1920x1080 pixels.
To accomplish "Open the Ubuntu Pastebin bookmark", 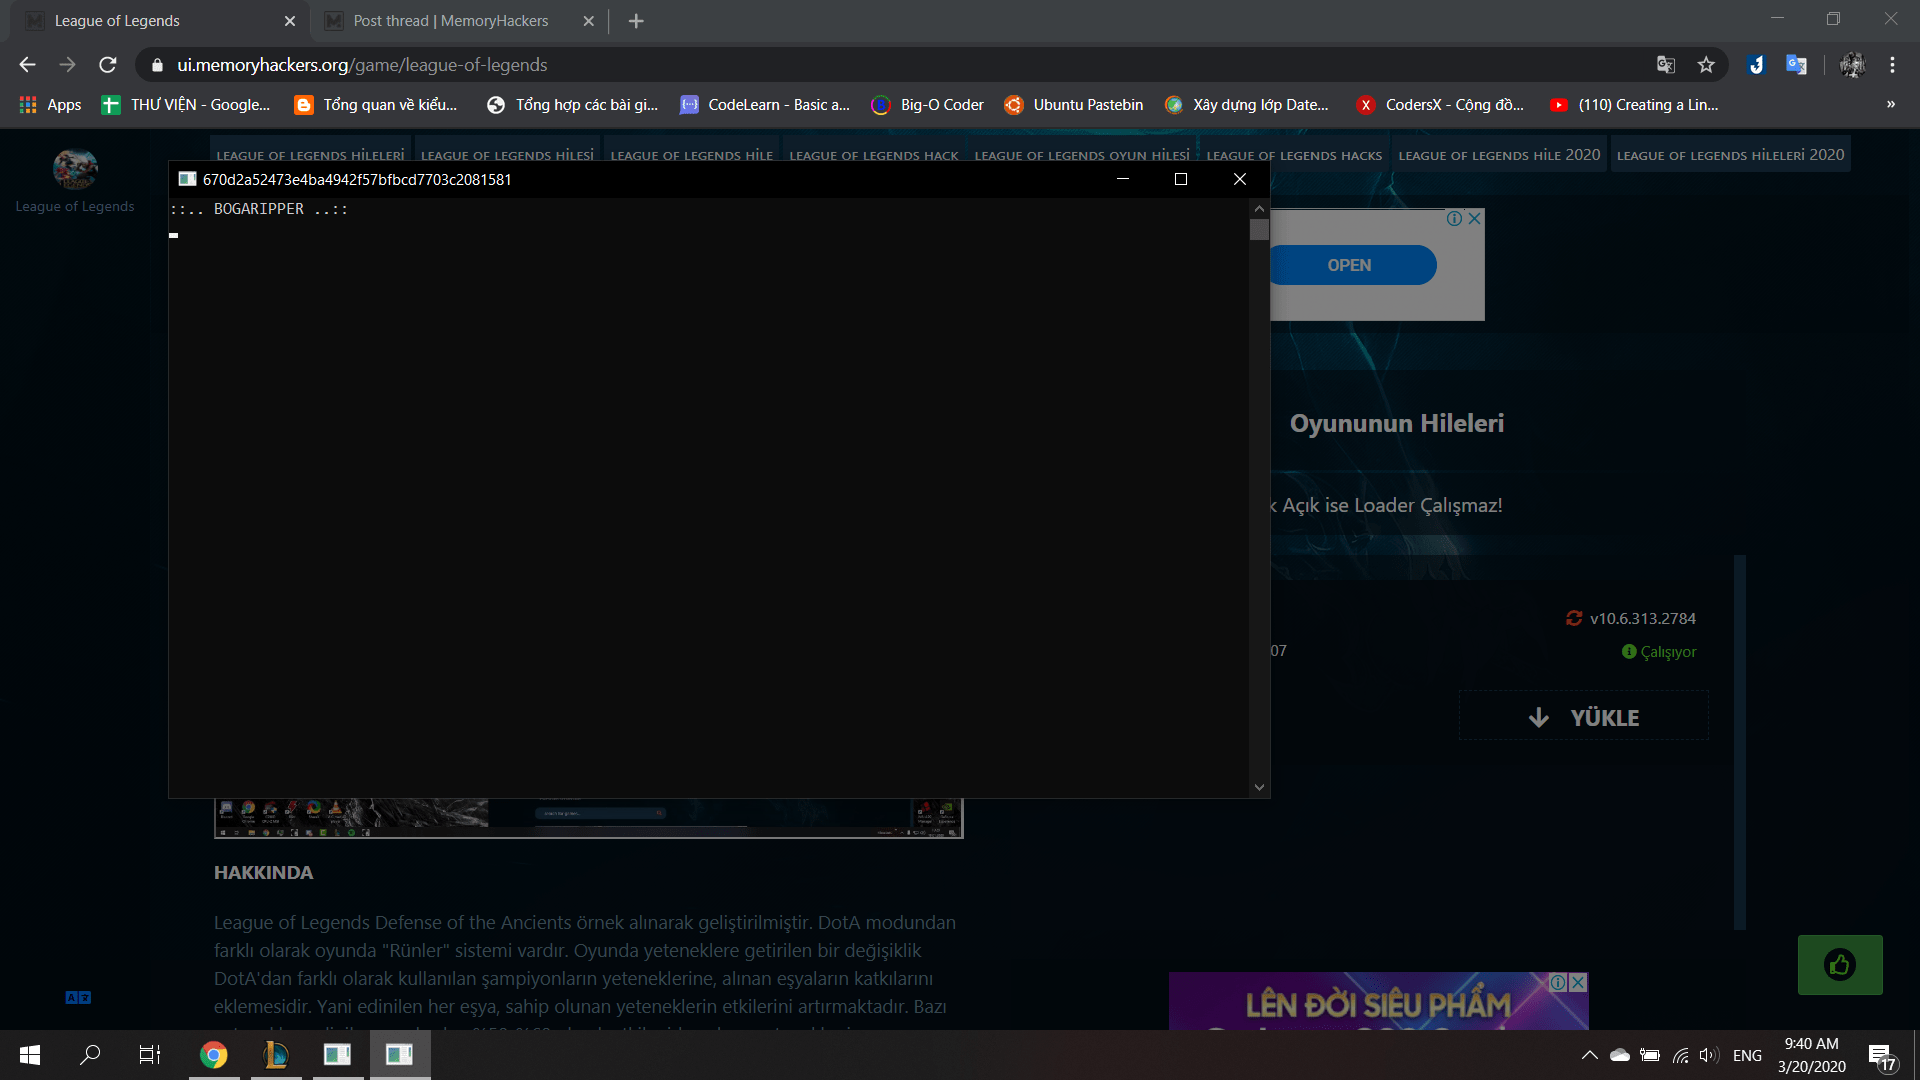I will 1074,105.
